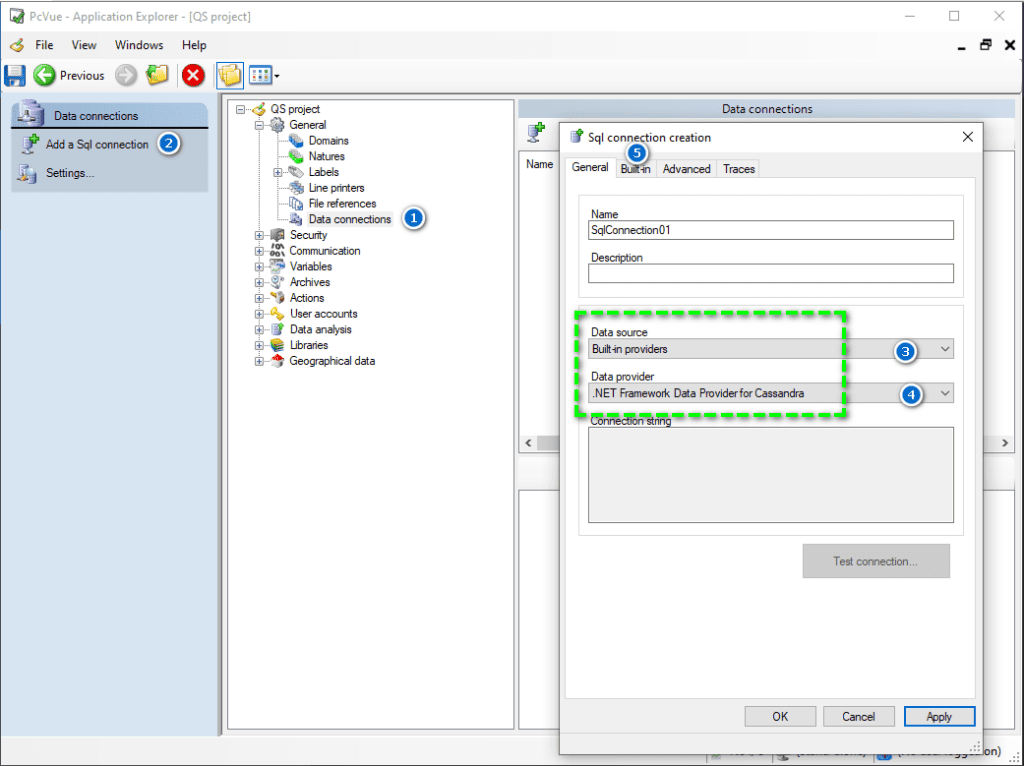Switch to the Built-in tab

tap(635, 168)
